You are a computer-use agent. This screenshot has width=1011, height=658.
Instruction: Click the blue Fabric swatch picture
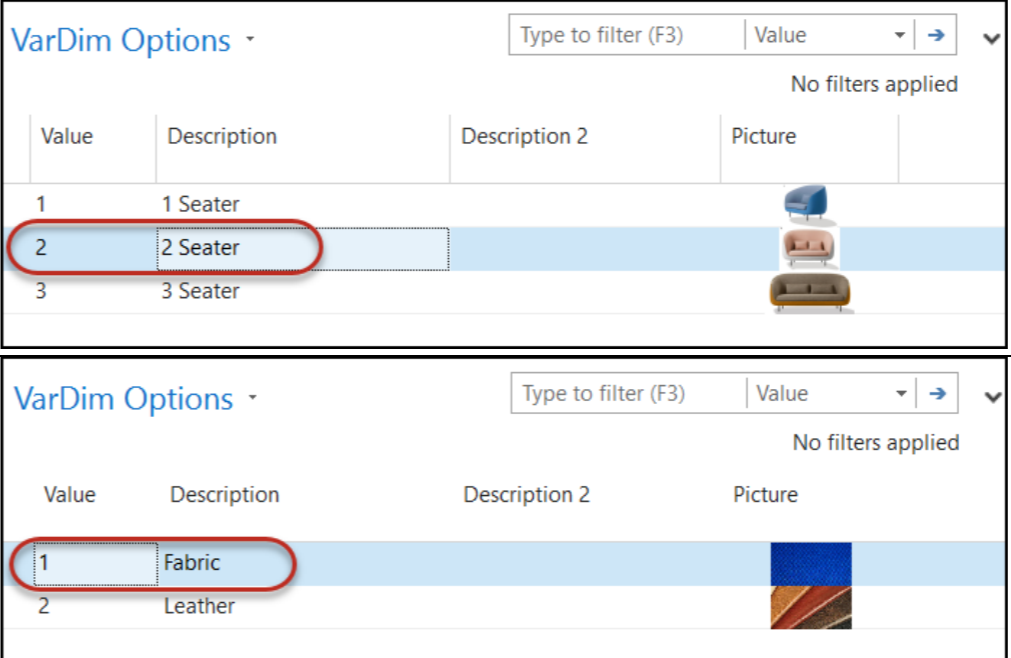point(811,564)
